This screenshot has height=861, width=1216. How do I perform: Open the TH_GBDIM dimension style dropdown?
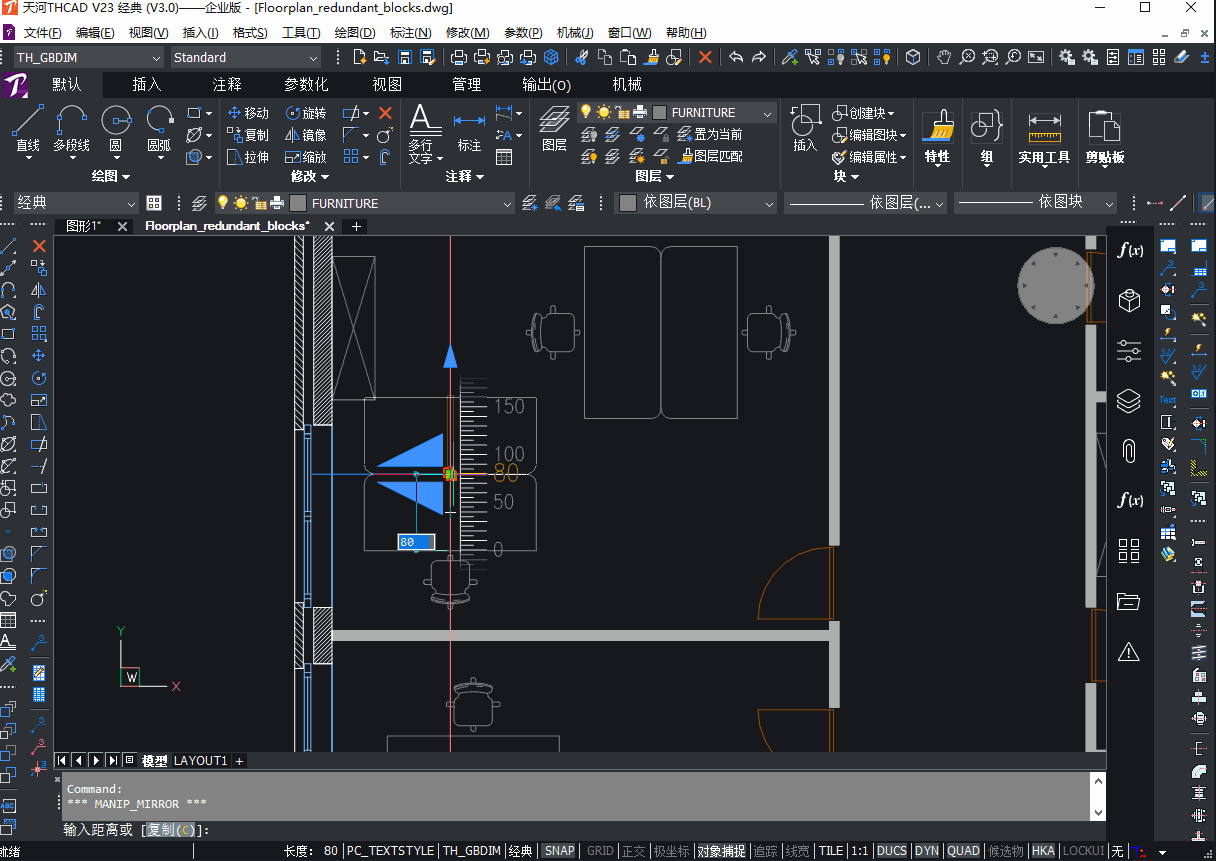[x=88, y=58]
